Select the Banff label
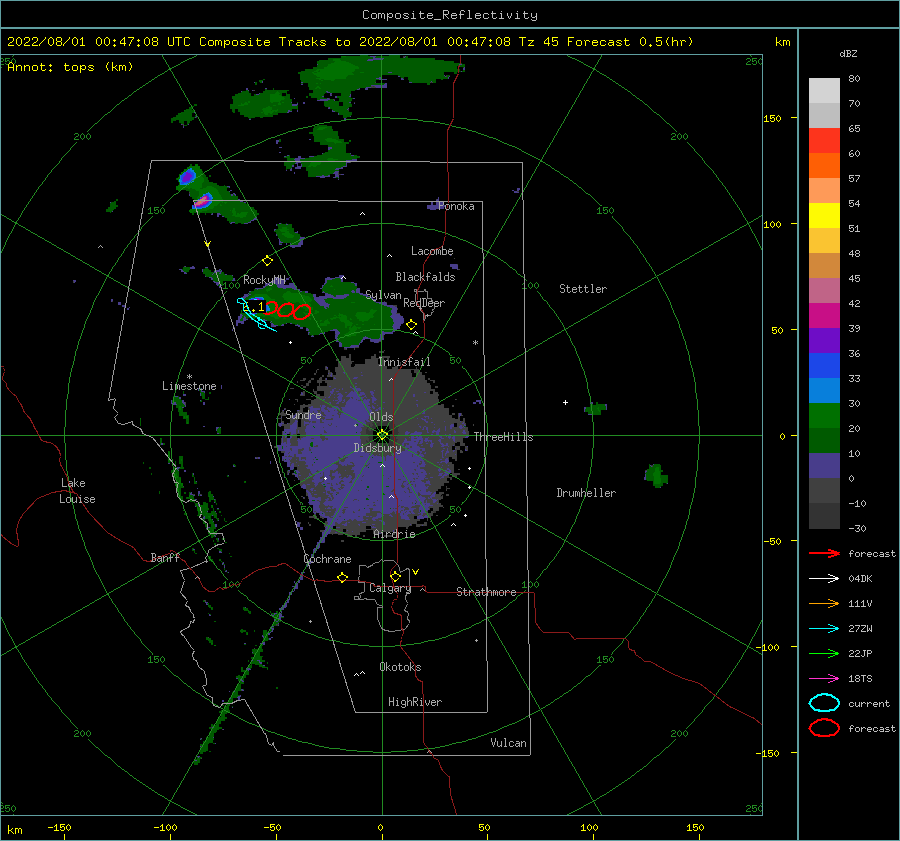The image size is (900, 841). tap(165, 558)
